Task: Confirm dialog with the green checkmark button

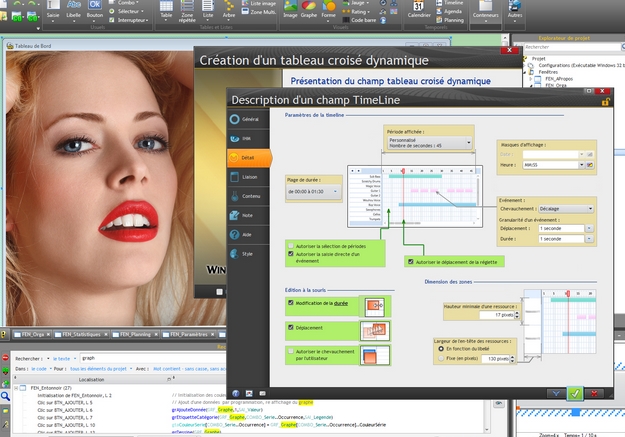Action: click(574, 393)
